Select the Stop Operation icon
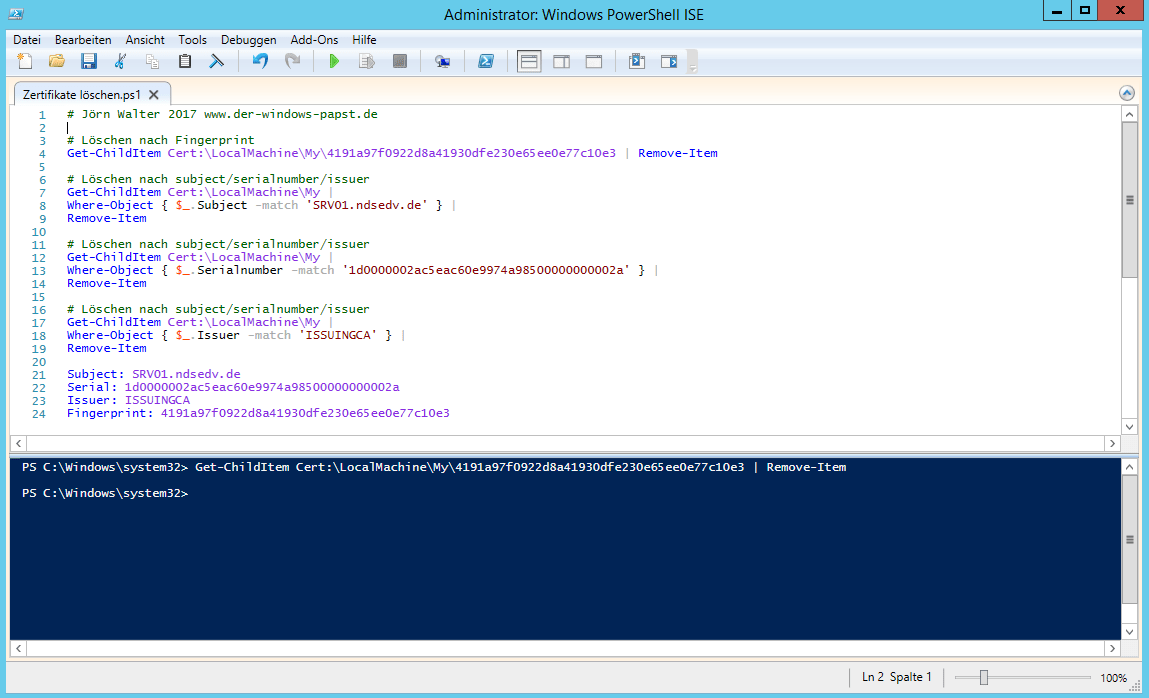 [x=399, y=61]
